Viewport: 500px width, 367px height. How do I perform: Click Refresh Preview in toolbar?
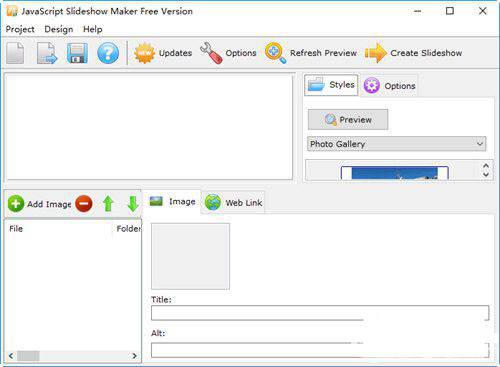pyautogui.click(x=311, y=53)
